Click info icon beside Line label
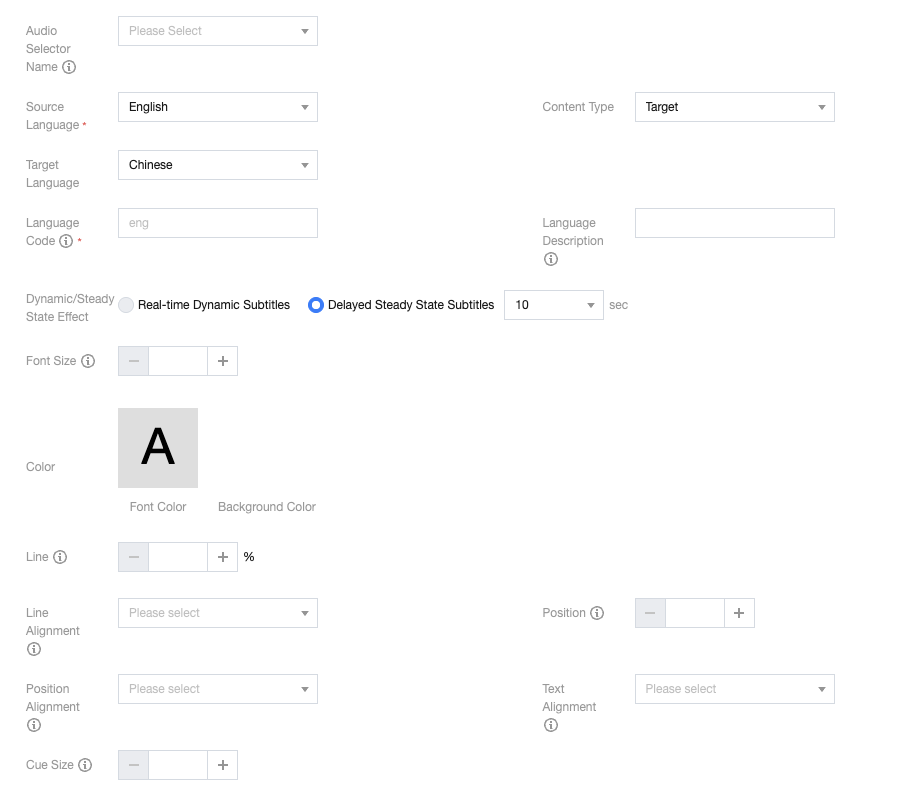 60,557
